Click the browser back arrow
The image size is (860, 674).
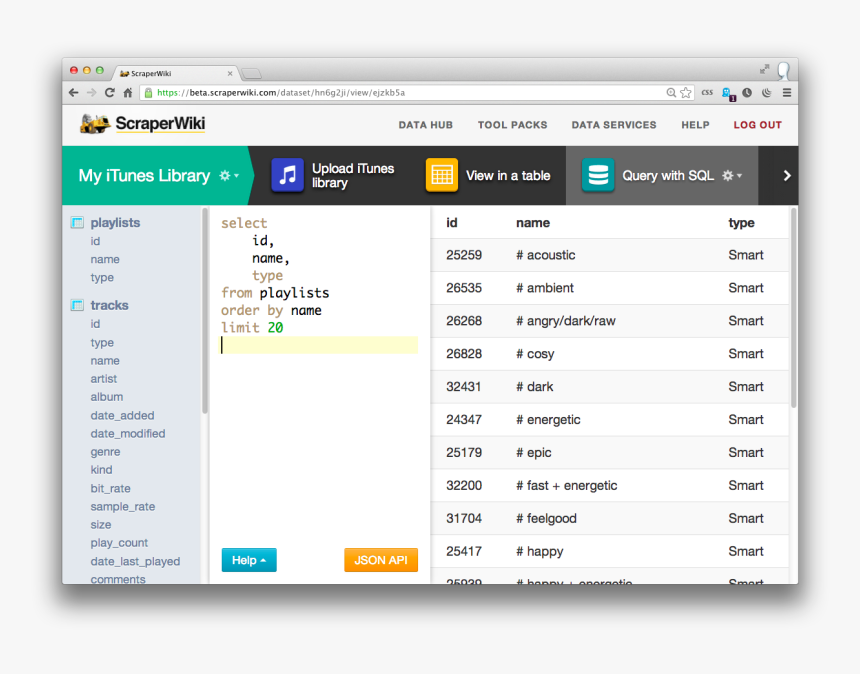click(x=73, y=93)
